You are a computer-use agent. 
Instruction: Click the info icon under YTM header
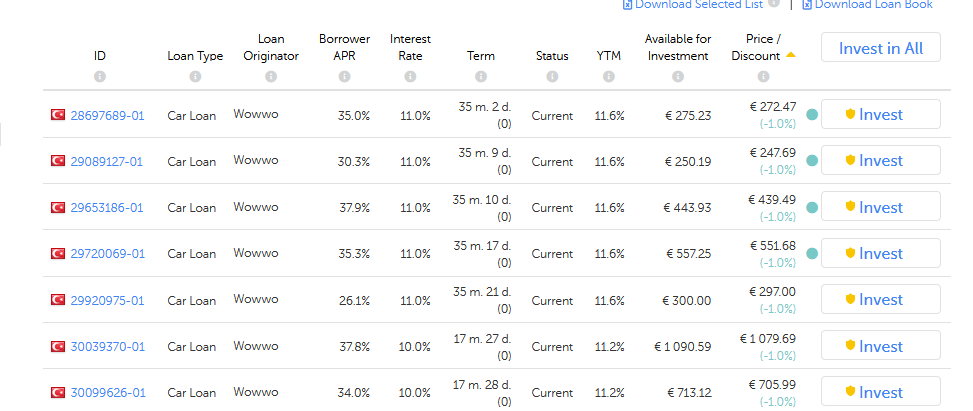tap(609, 77)
